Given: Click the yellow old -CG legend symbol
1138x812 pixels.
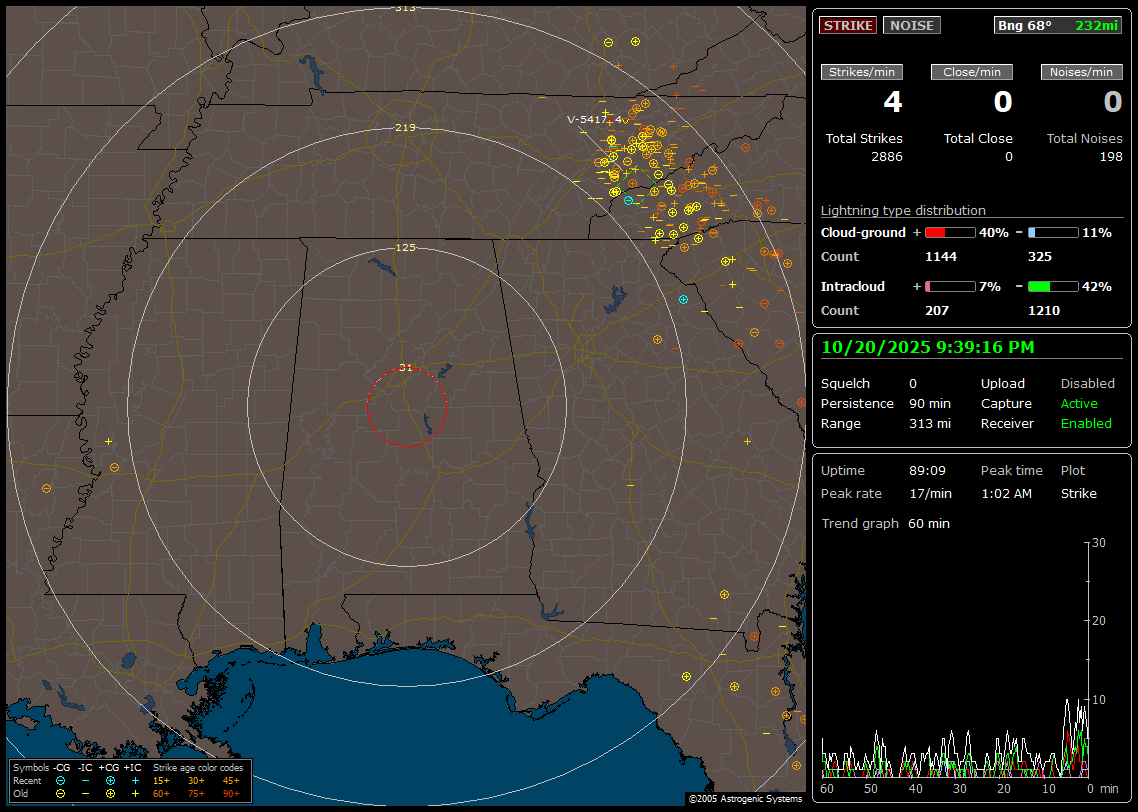Looking at the screenshot, I should 61,793.
